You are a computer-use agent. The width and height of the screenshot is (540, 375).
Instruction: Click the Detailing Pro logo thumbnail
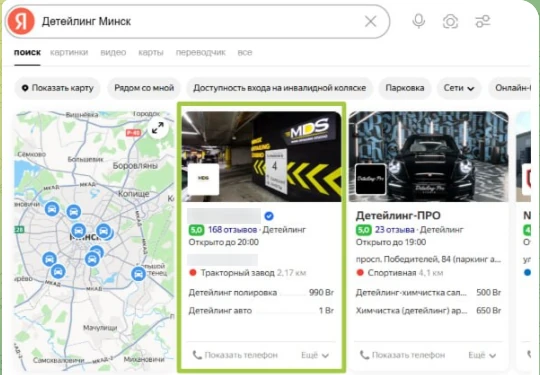pos(370,179)
